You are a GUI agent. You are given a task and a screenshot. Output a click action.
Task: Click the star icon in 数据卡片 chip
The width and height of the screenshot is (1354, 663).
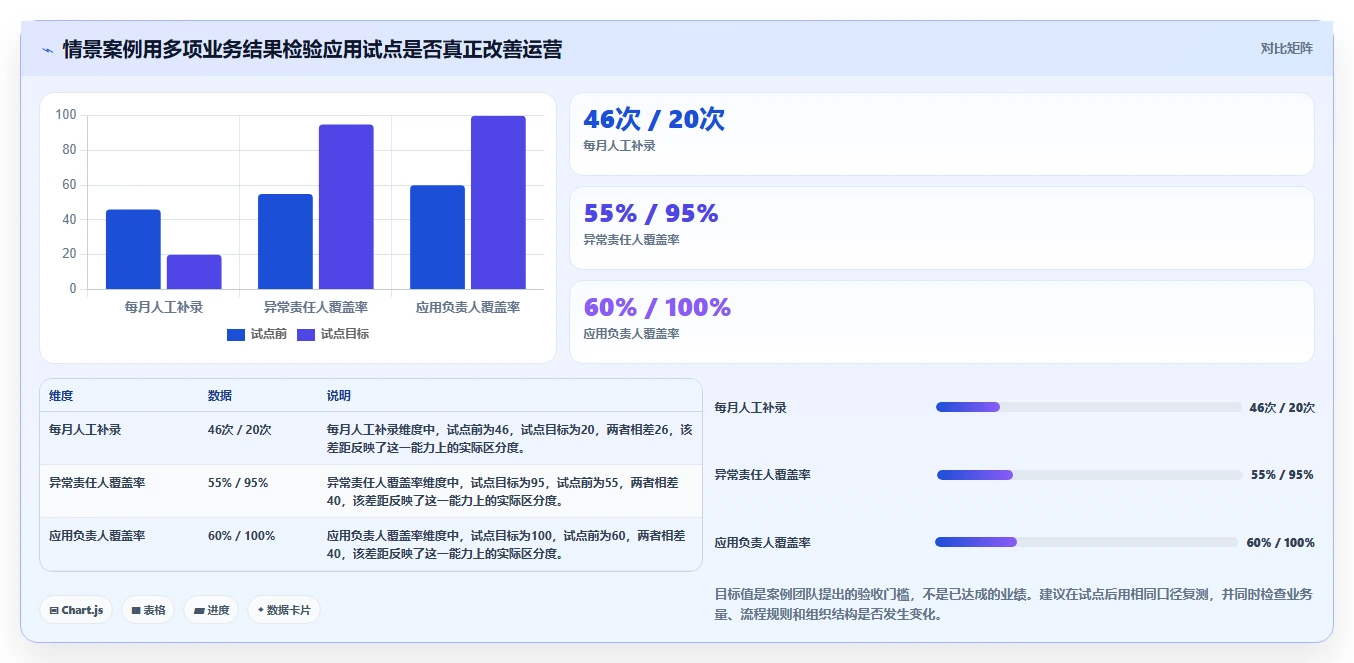coord(261,610)
